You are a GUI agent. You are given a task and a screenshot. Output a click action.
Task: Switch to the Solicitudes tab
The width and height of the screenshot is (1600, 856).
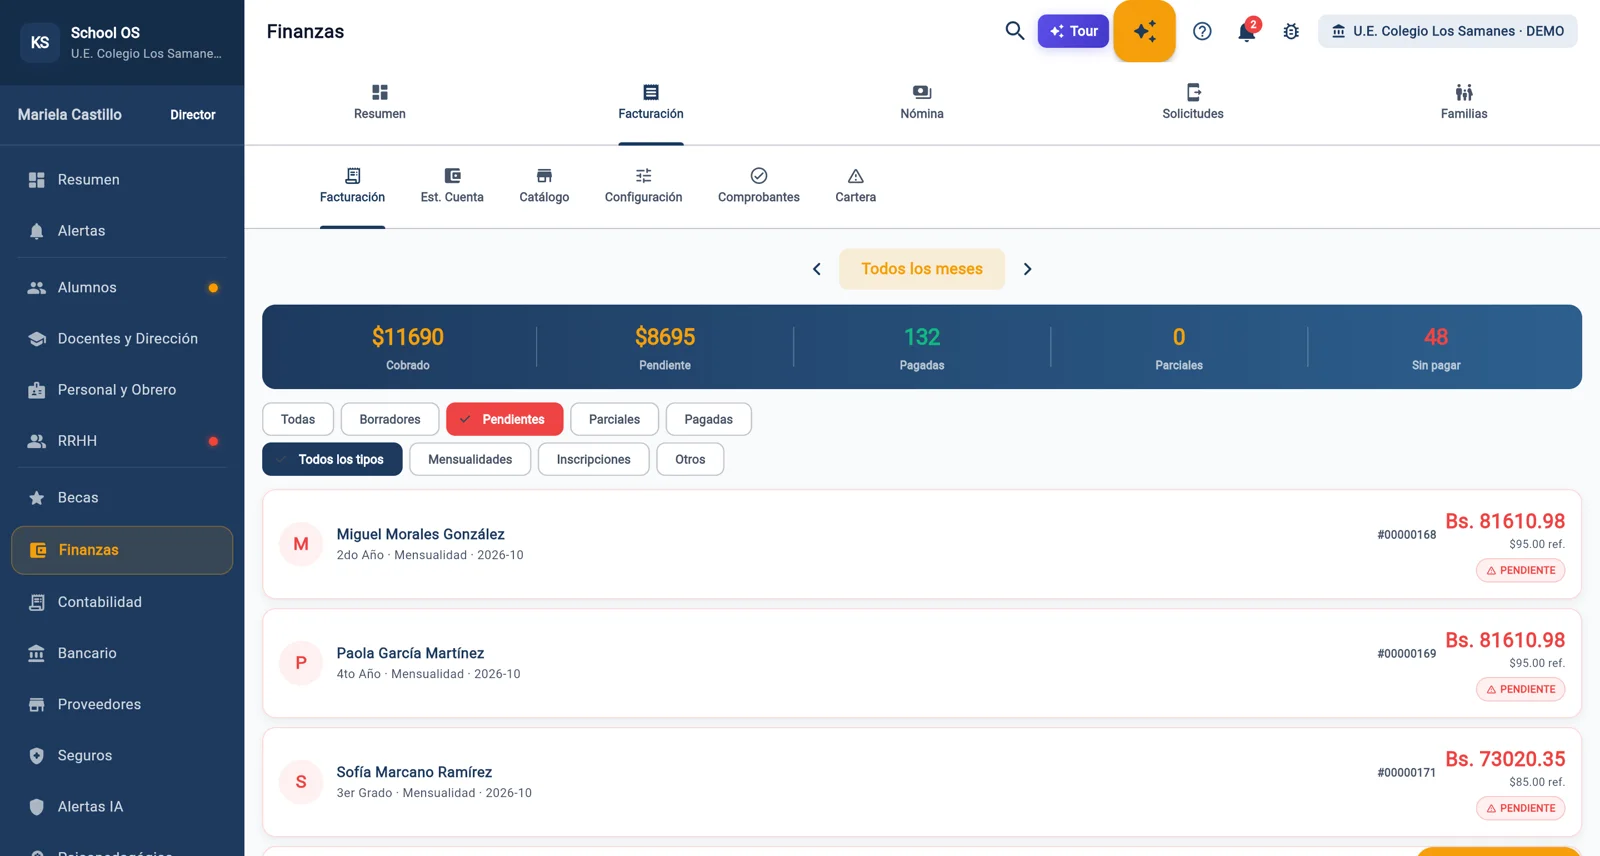point(1193,102)
